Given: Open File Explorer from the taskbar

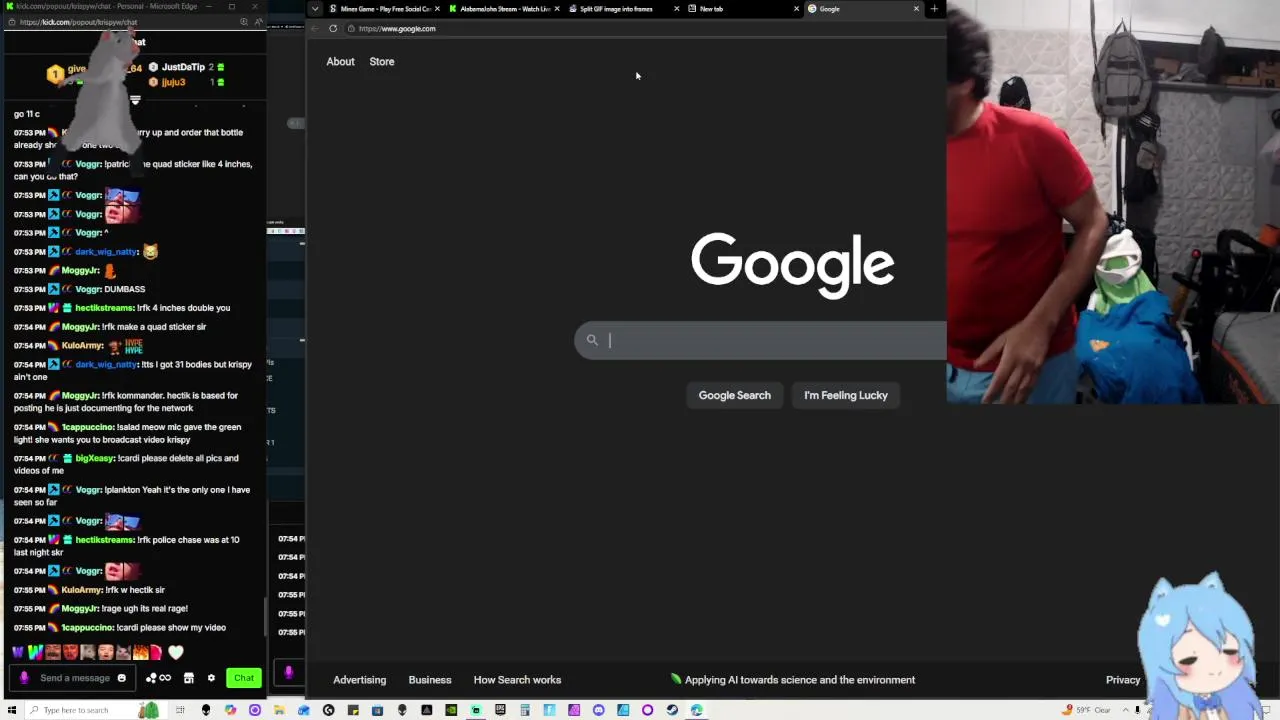Looking at the screenshot, I should (278, 710).
